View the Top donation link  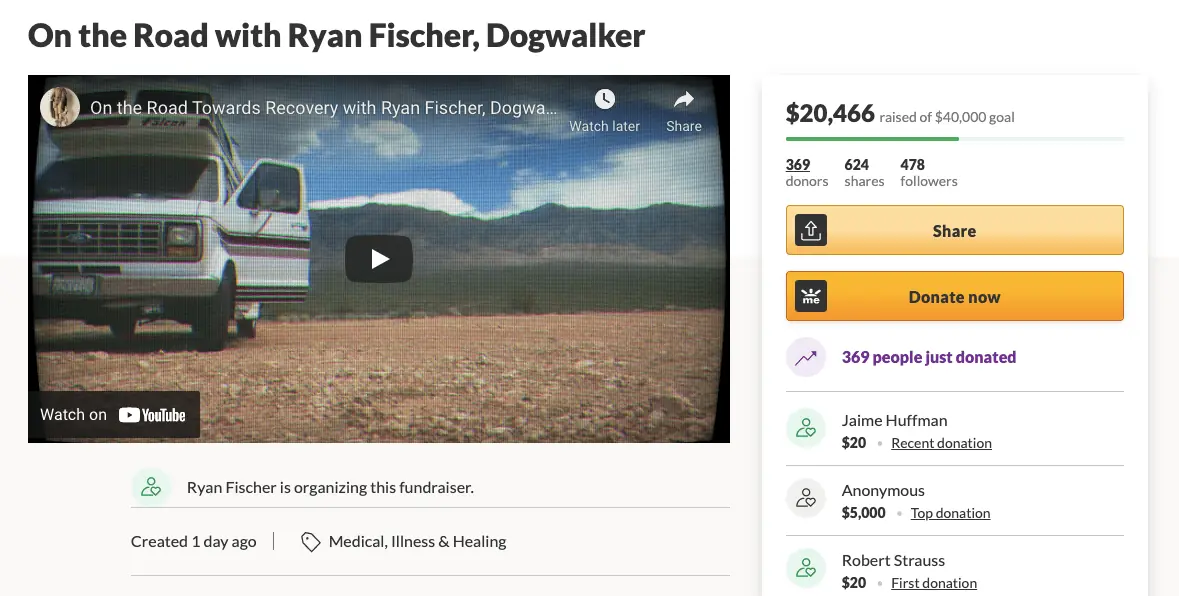(x=950, y=513)
